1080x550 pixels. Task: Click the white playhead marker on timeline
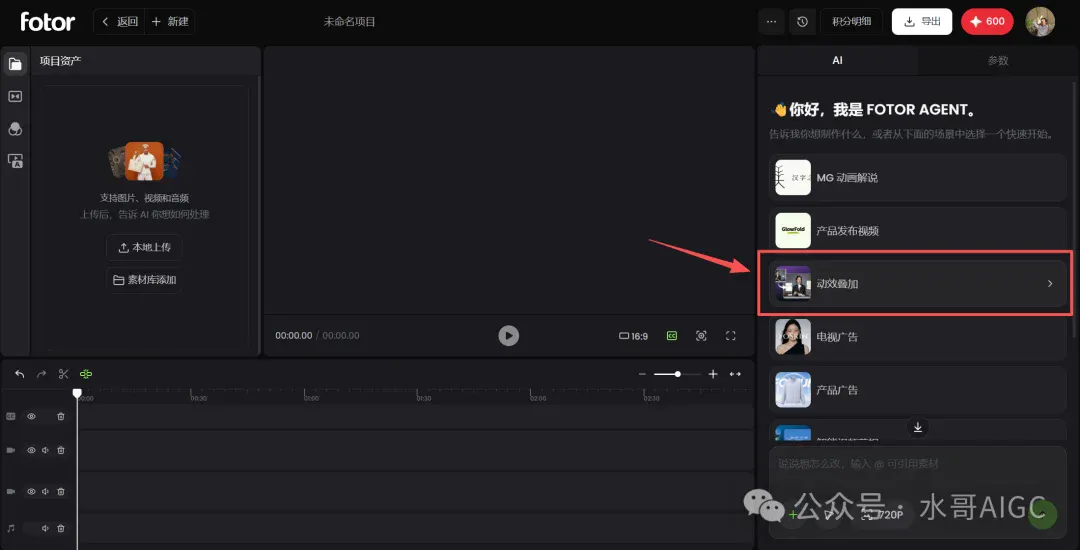(77, 393)
